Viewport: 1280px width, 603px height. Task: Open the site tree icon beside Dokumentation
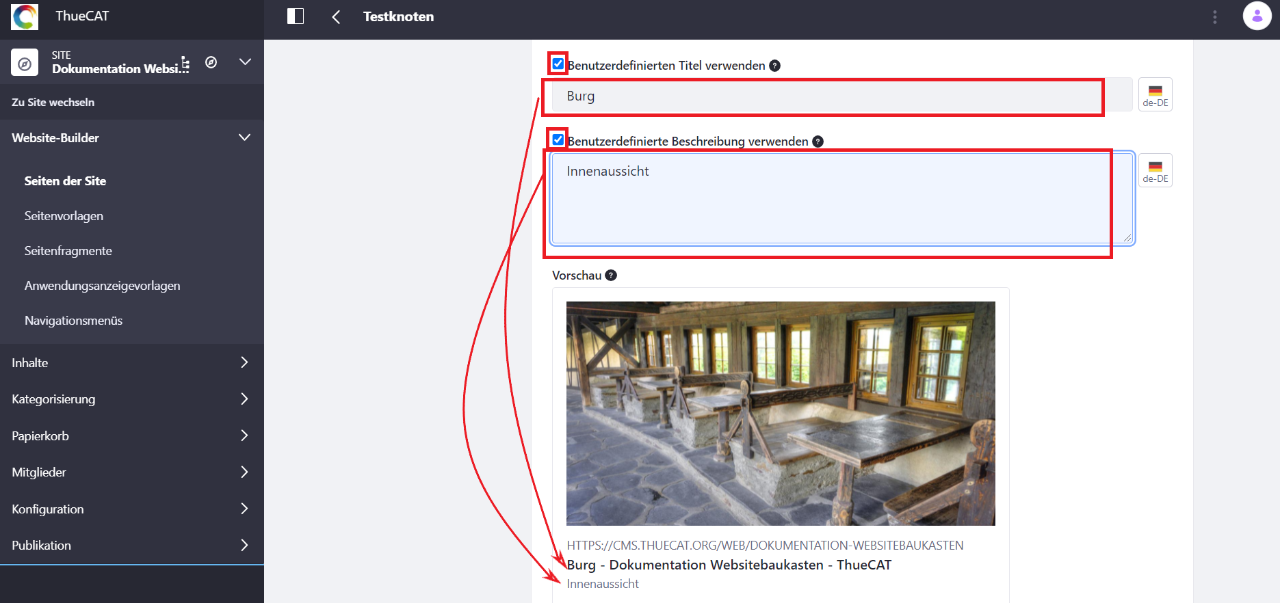[186, 62]
